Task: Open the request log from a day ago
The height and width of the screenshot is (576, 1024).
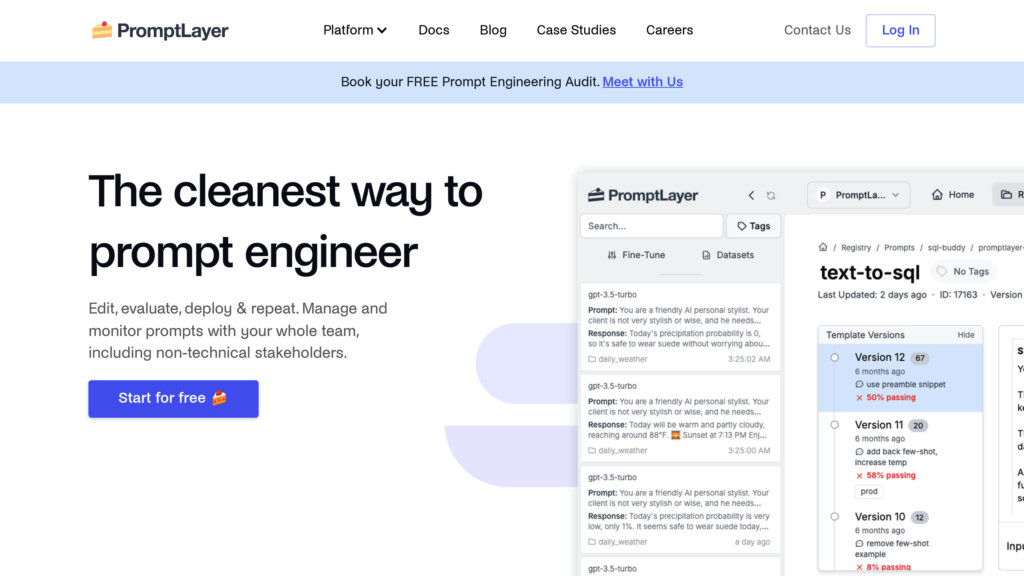Action: (680, 509)
